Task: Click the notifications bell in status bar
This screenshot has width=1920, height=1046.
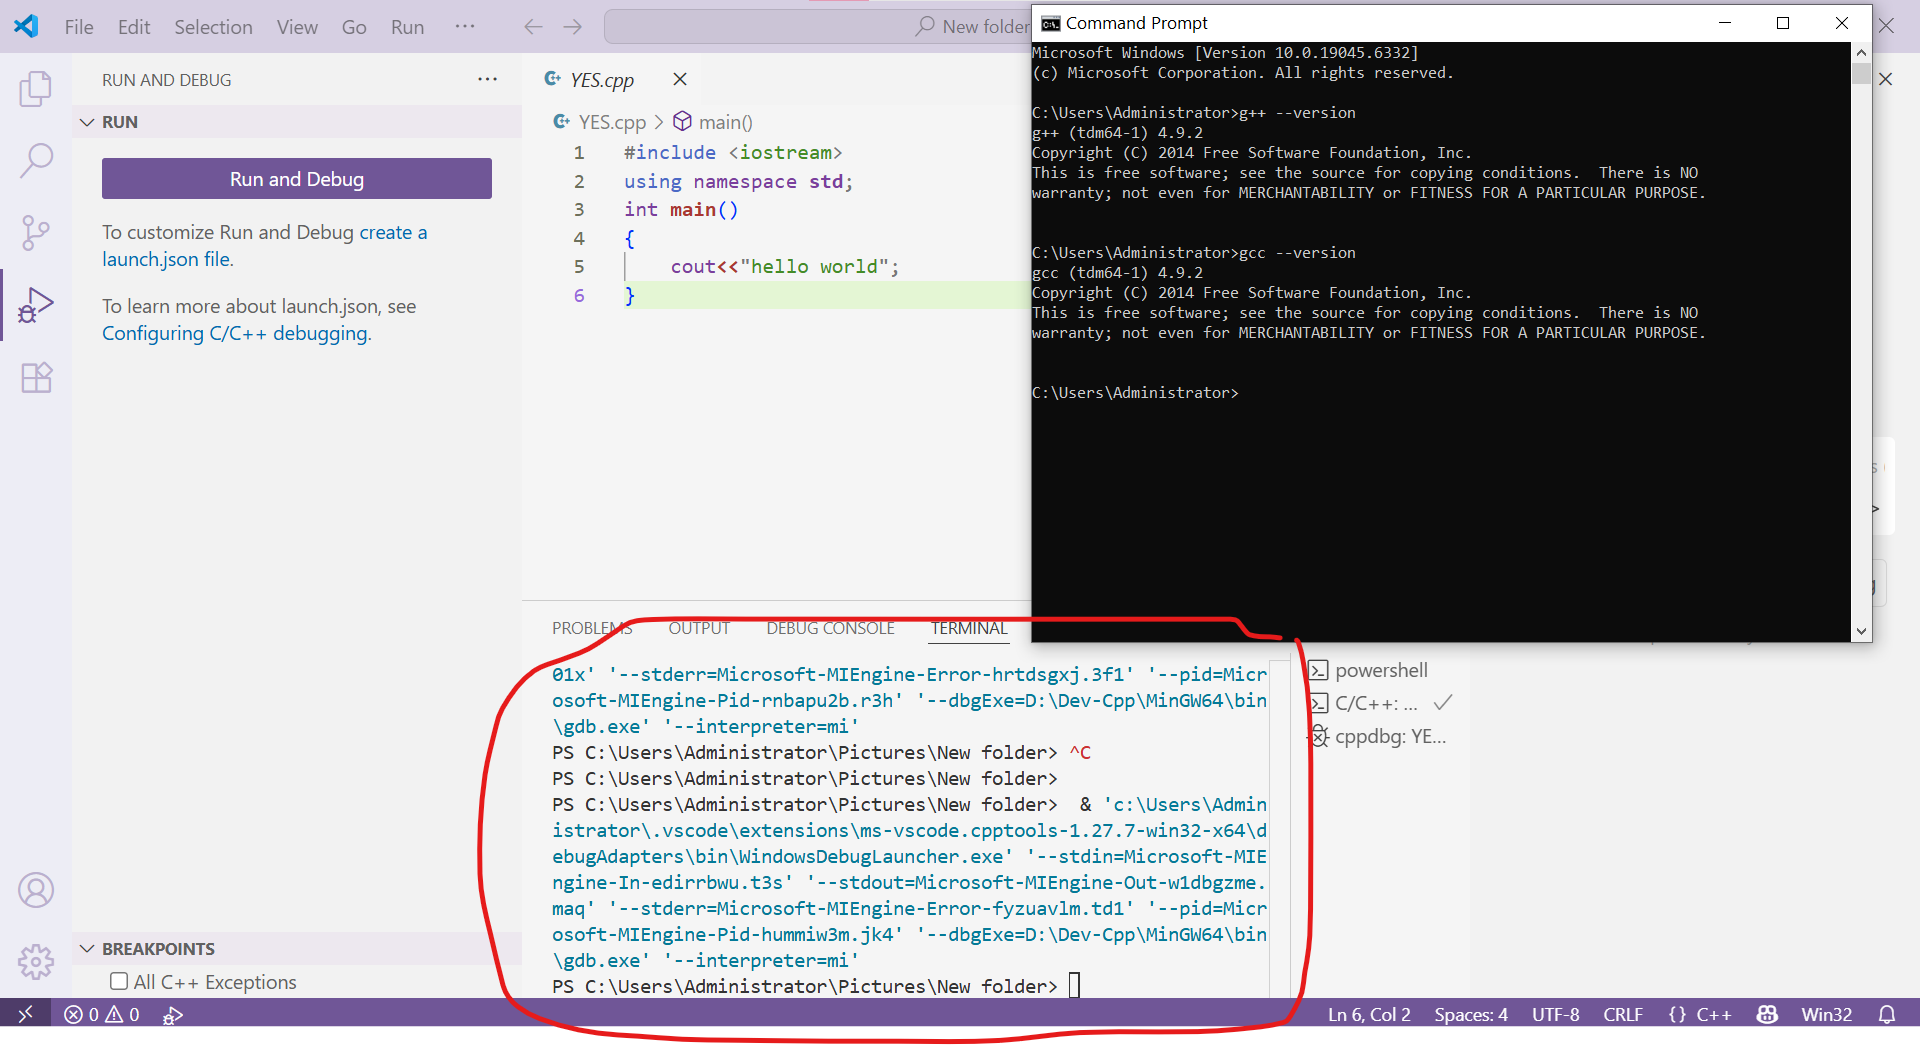Action: [x=1886, y=1014]
